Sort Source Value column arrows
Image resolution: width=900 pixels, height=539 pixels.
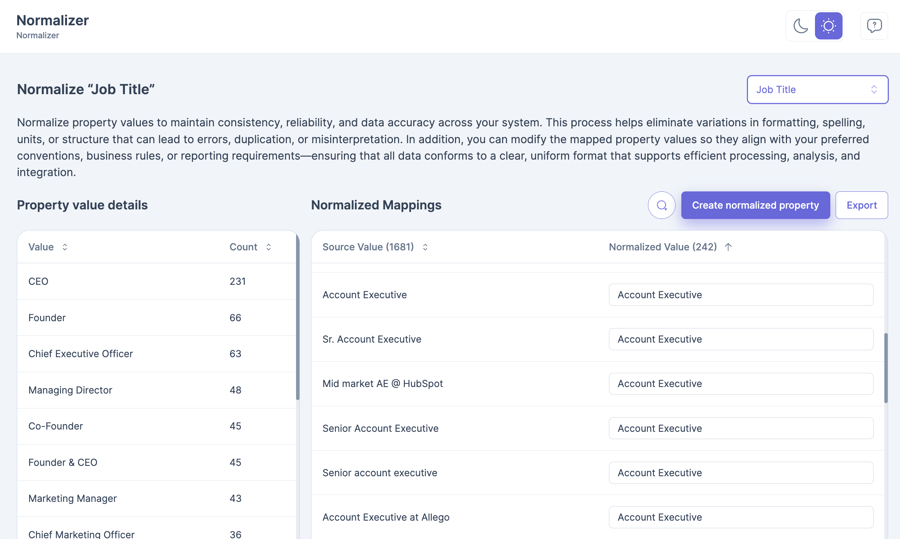[425, 247]
